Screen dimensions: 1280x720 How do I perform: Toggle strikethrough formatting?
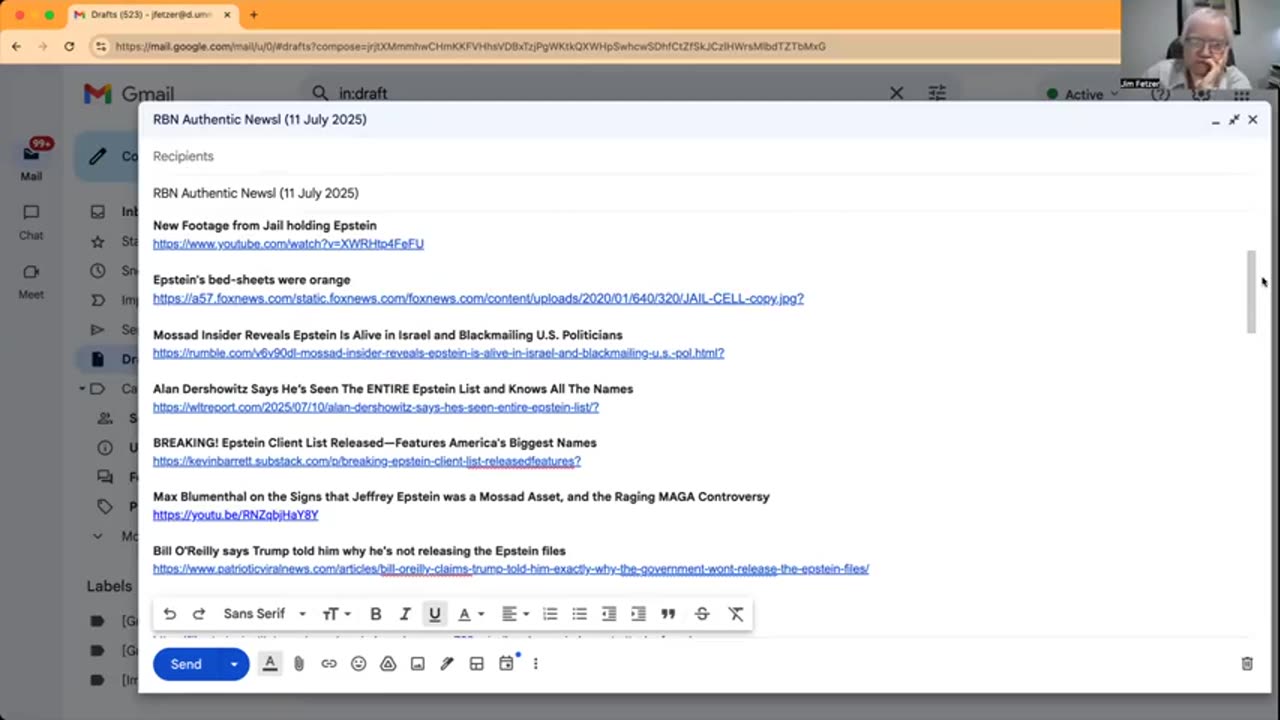coord(702,614)
